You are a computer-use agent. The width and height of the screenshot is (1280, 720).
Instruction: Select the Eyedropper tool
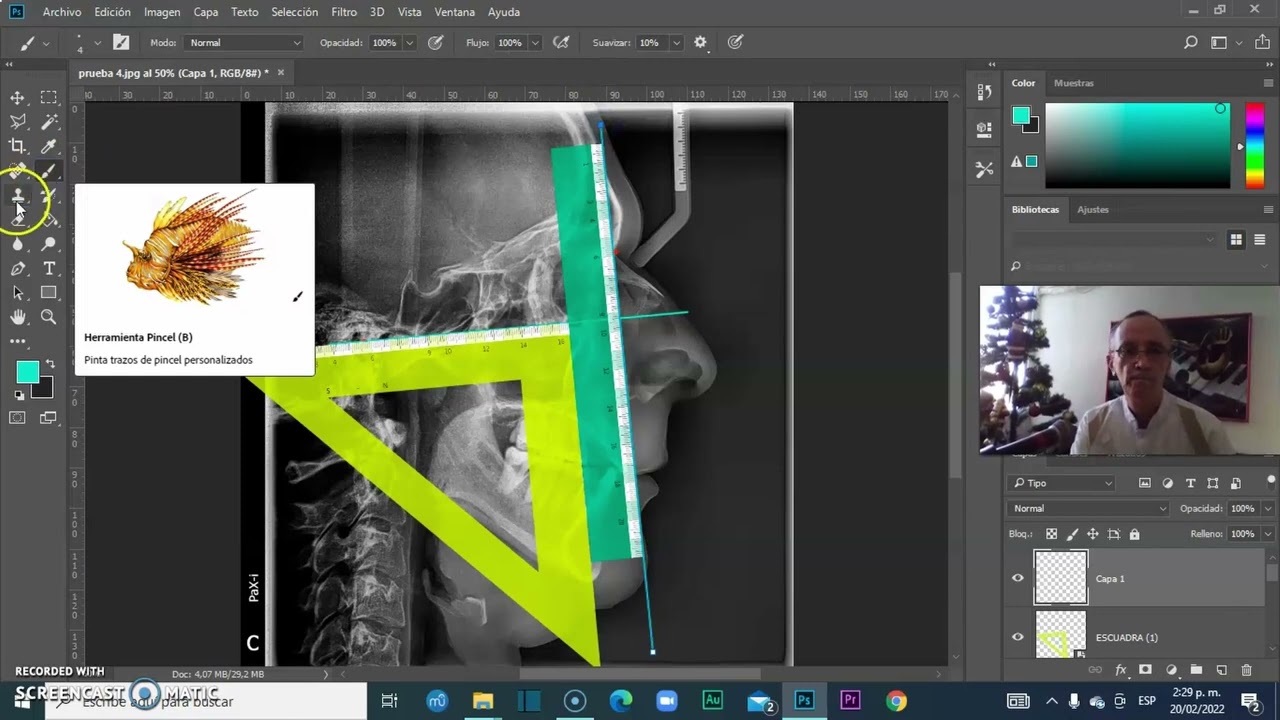click(48, 146)
